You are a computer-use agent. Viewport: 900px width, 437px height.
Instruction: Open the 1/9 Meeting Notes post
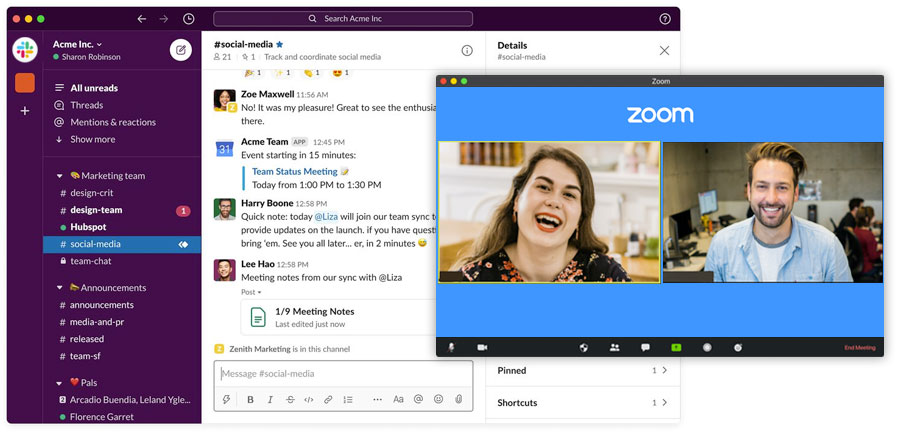[x=339, y=317]
